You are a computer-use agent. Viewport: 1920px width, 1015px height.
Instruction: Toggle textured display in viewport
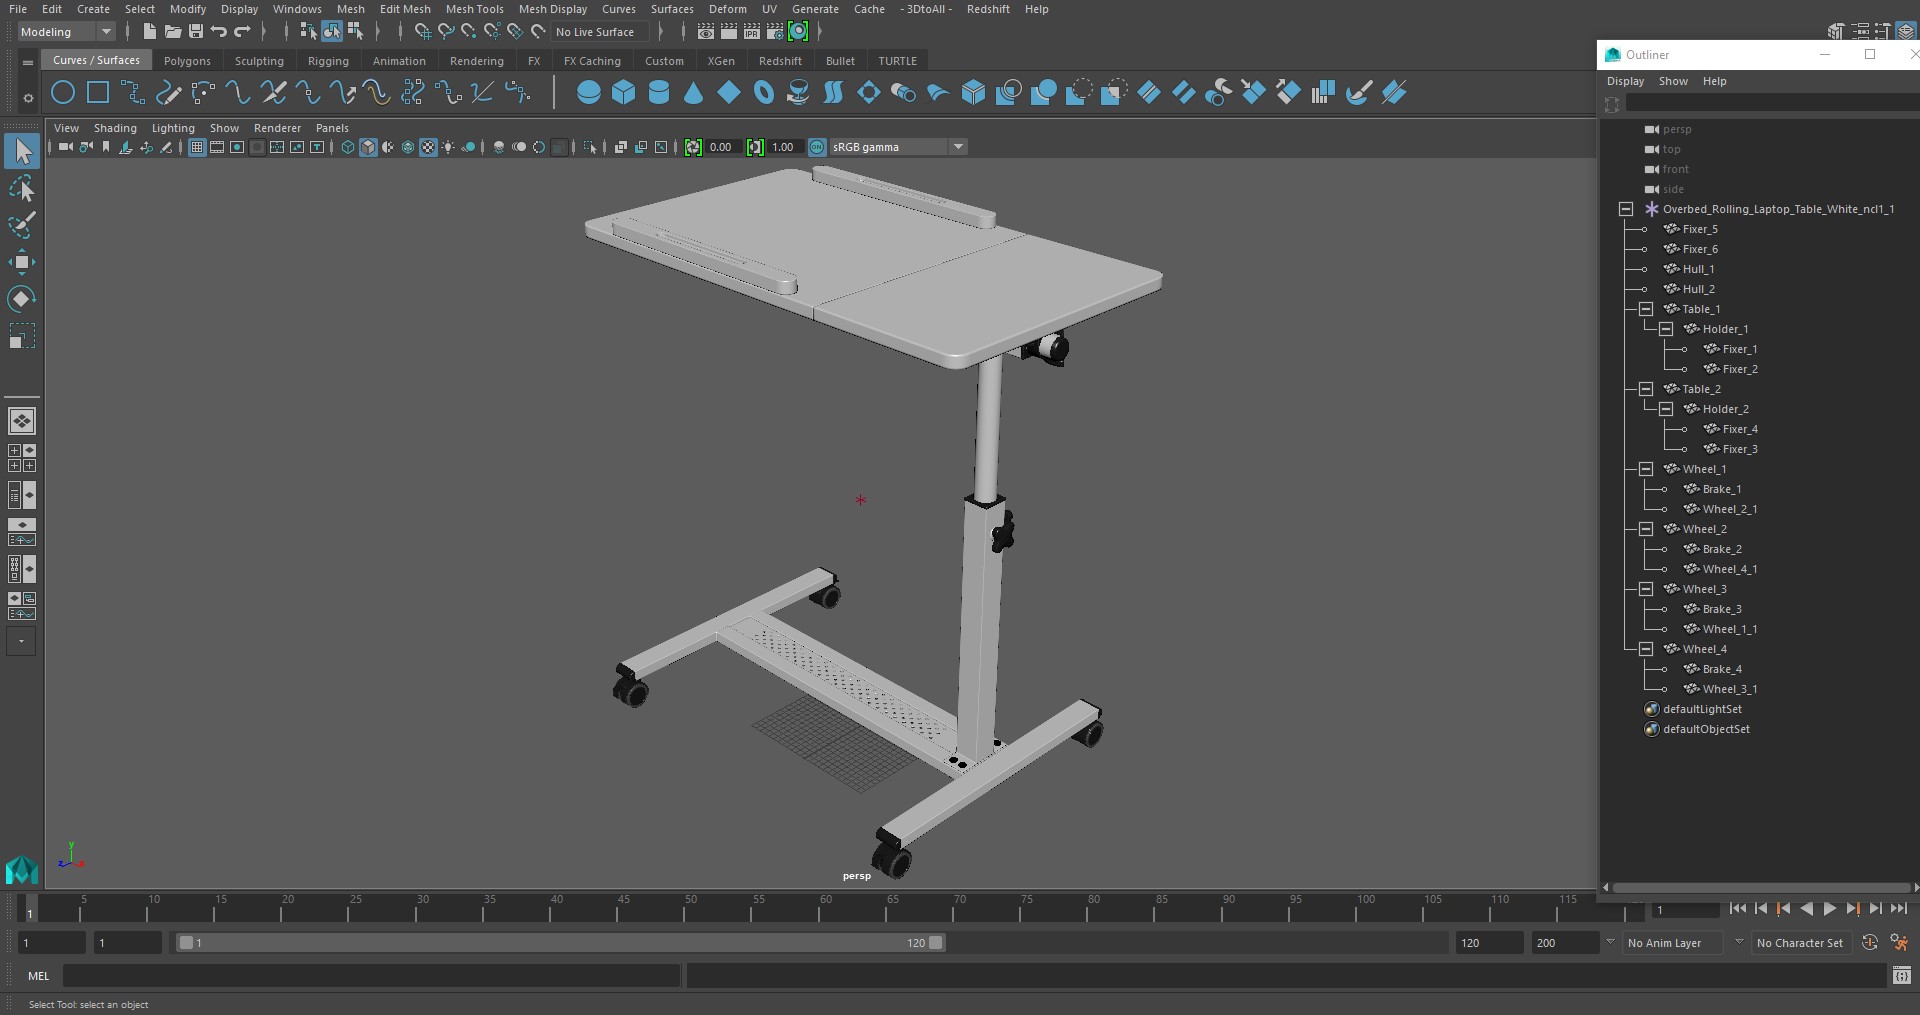428,147
